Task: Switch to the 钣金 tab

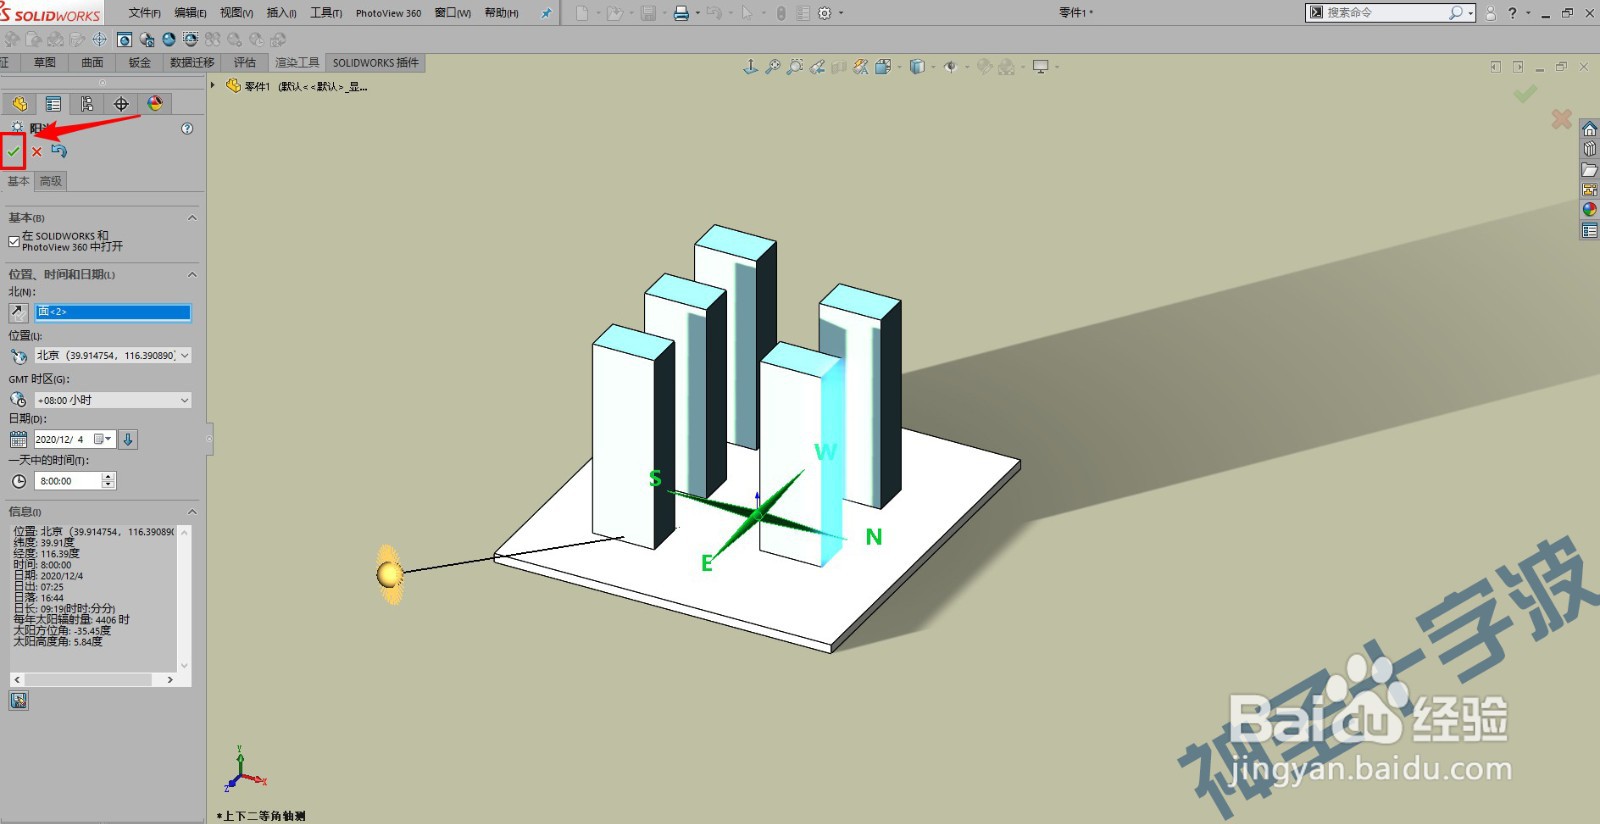Action: (x=140, y=62)
